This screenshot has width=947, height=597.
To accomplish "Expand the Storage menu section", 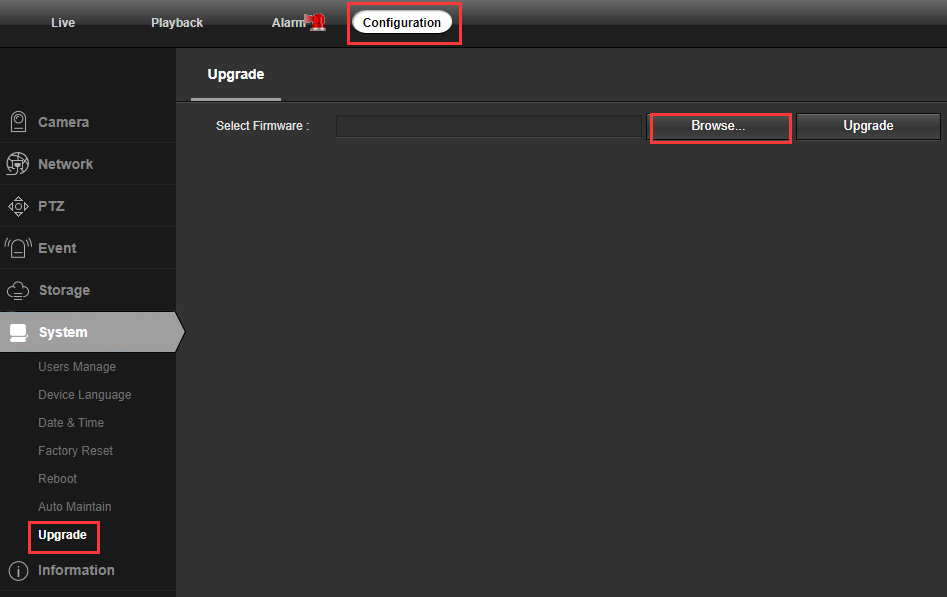I will coord(88,290).
